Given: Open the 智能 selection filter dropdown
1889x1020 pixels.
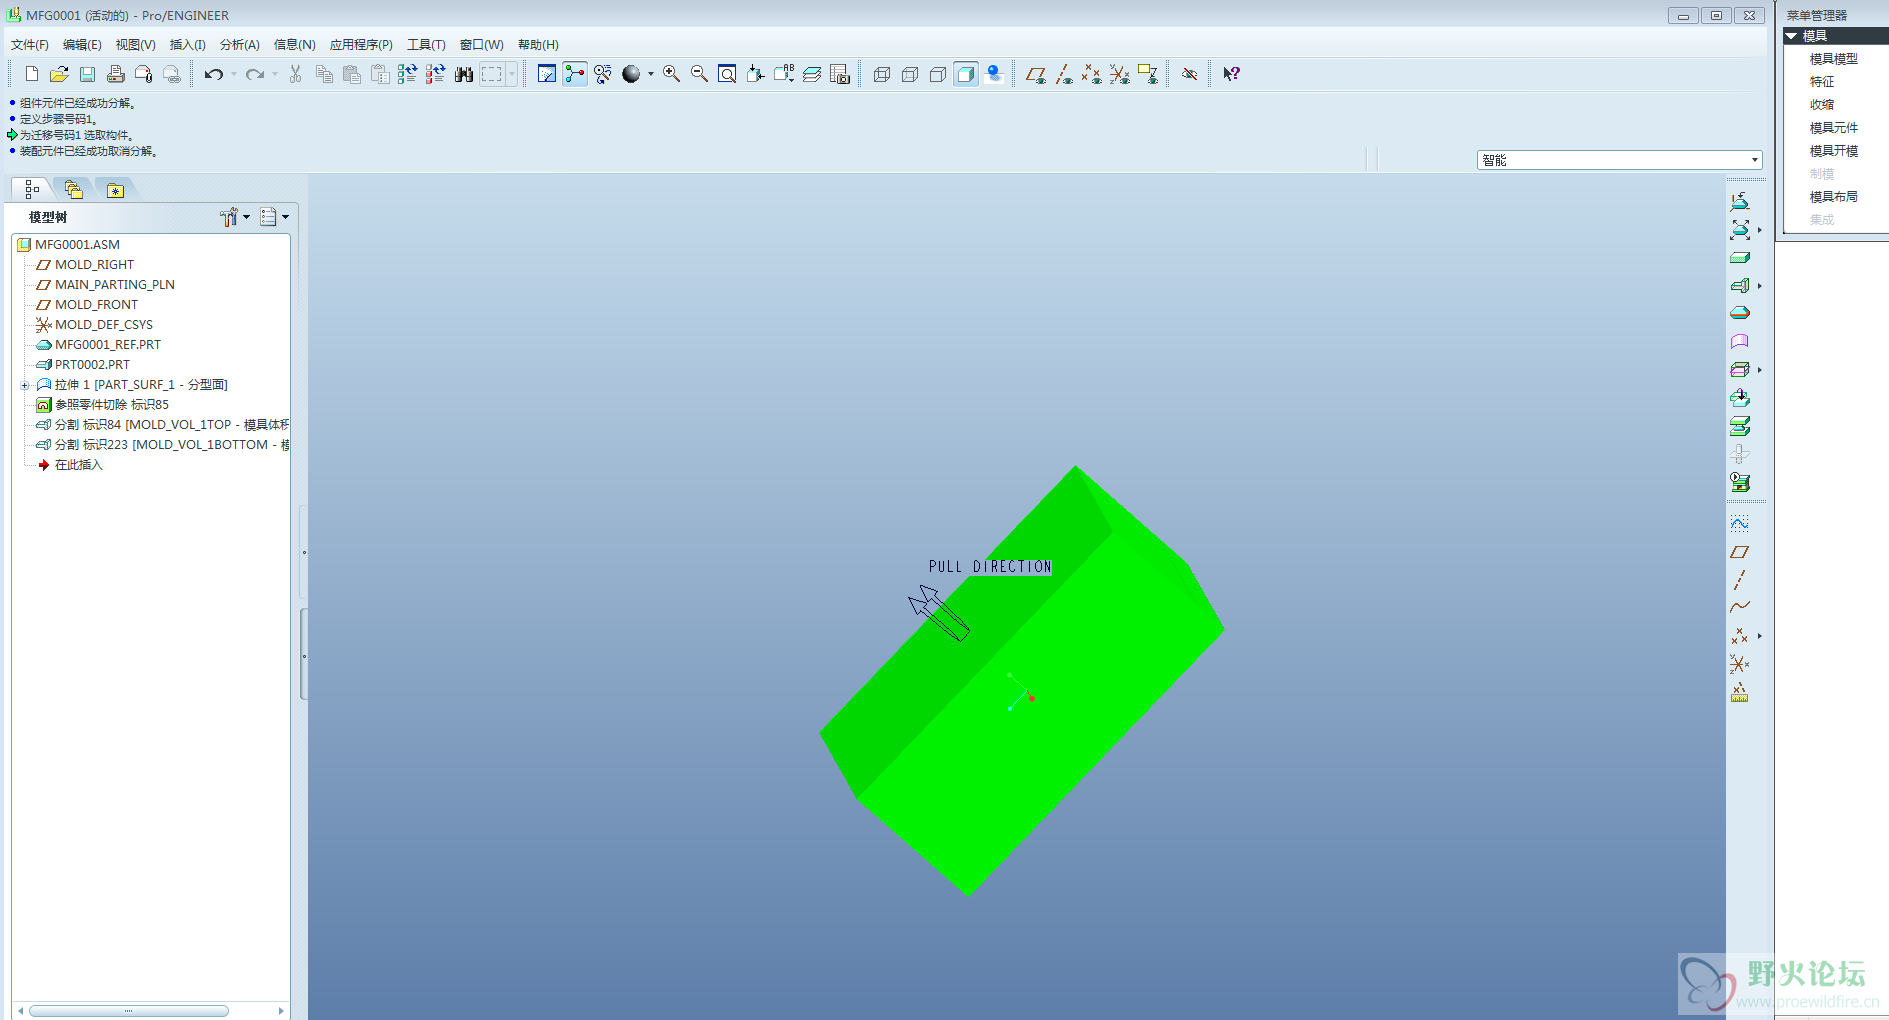Looking at the screenshot, I should click(x=1754, y=160).
